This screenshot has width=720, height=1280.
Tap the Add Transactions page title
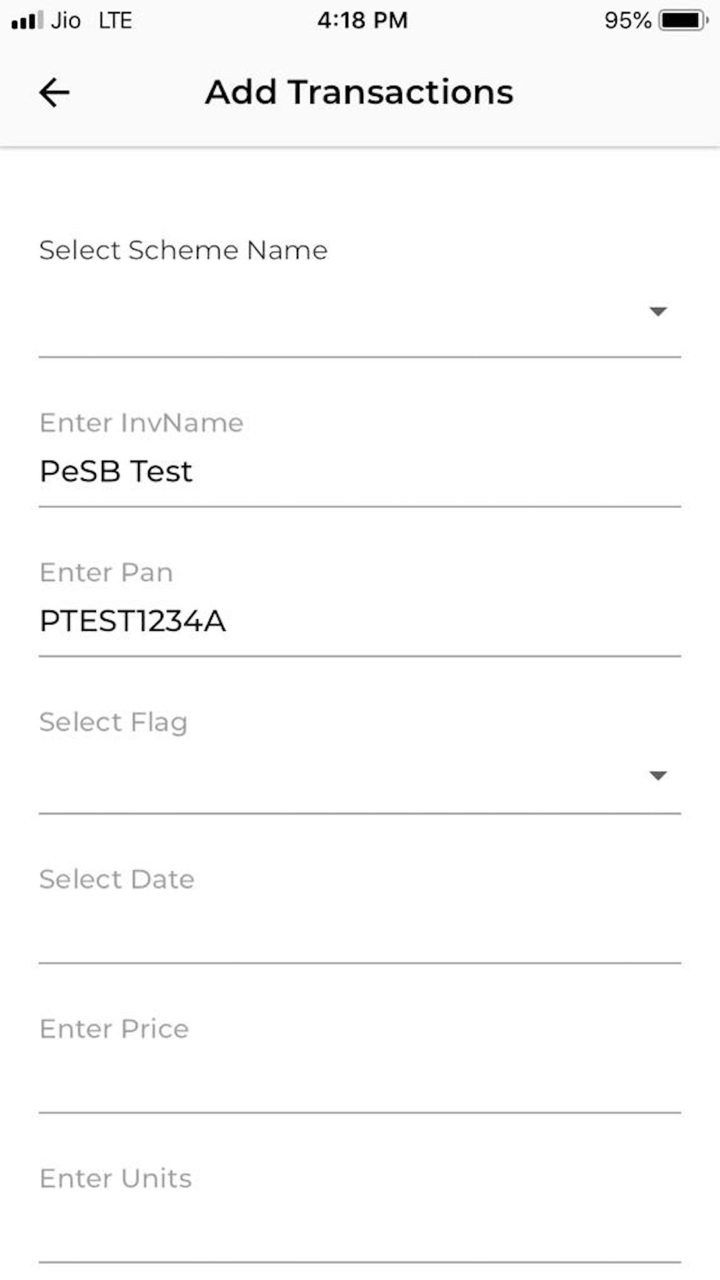(359, 93)
